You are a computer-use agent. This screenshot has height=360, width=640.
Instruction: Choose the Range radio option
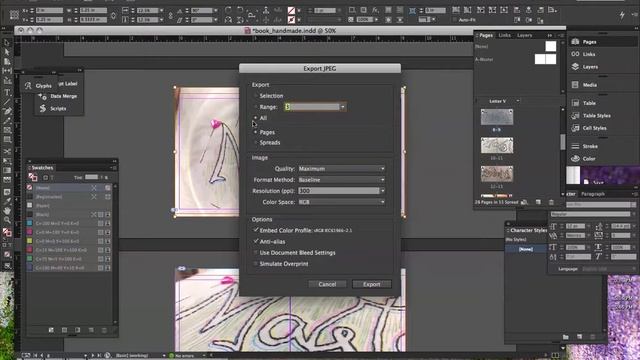tap(256, 107)
